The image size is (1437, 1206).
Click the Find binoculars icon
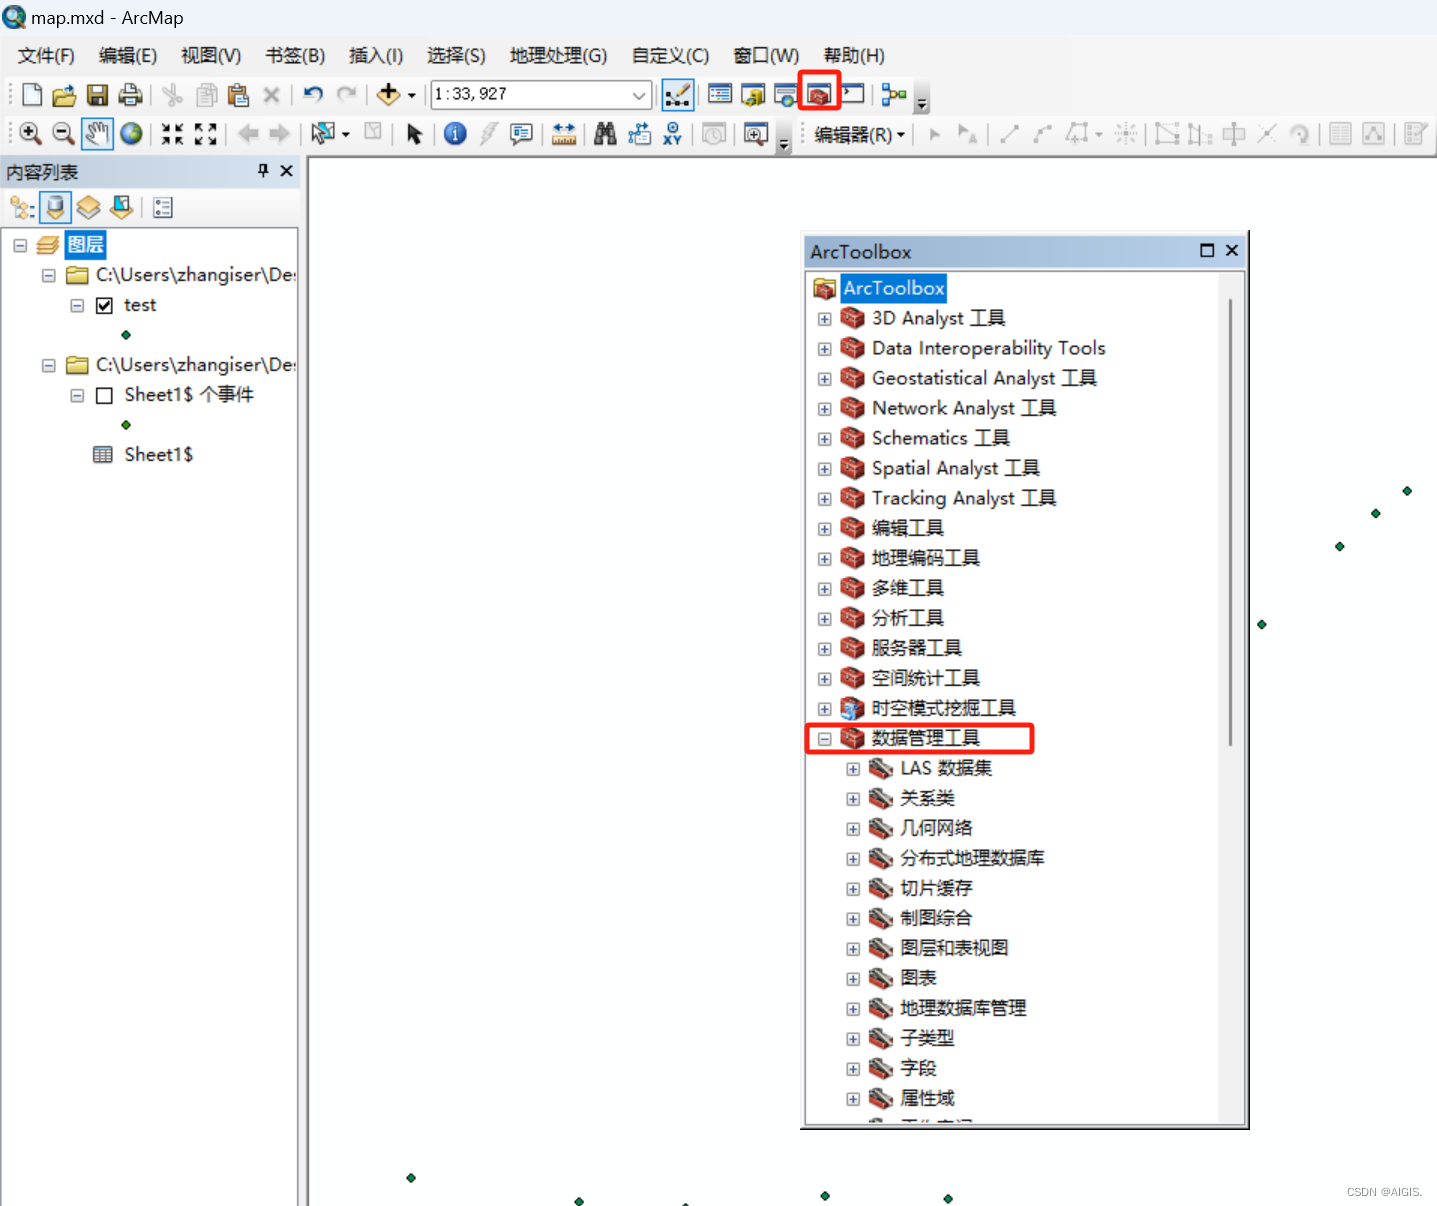605,134
